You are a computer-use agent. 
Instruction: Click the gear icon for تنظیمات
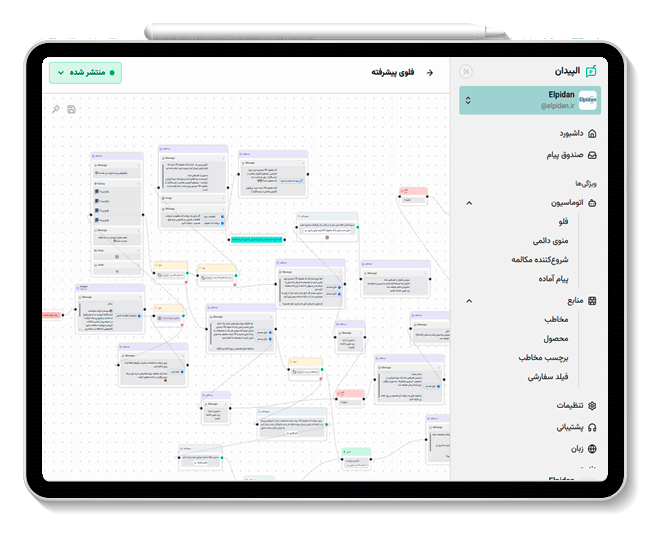pos(592,405)
